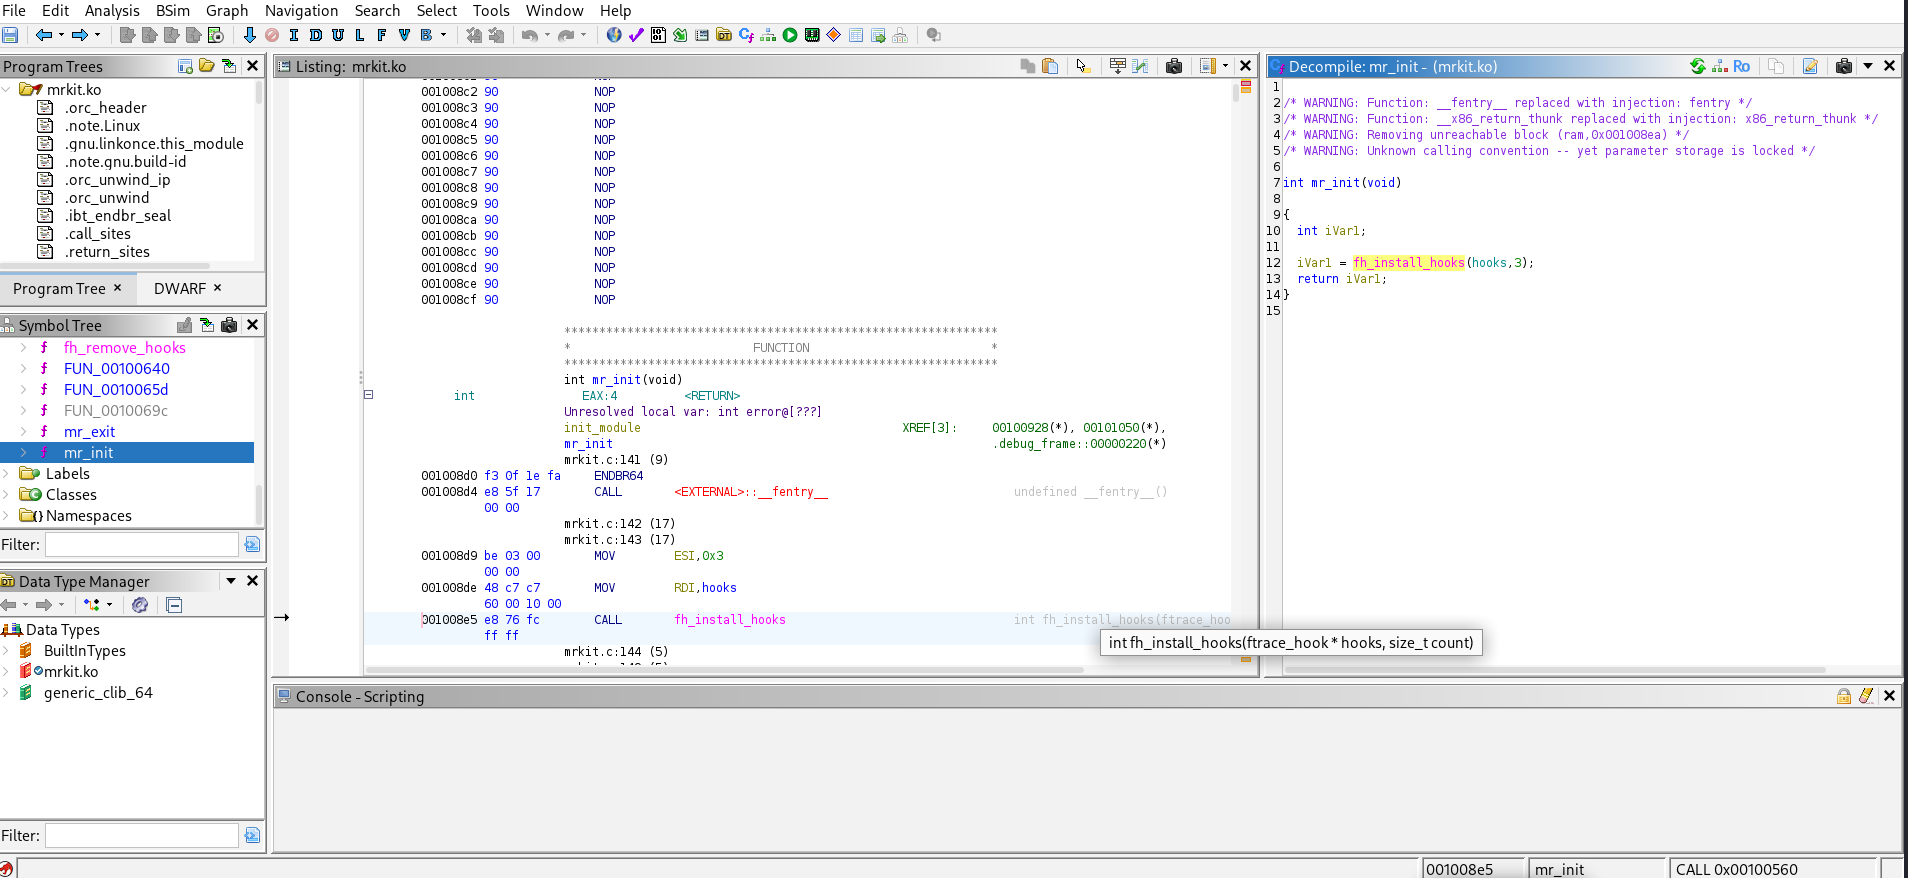Viewport: 1908px width, 878px height.
Task: Click the Save program icon in toolbar
Action: (x=10, y=35)
